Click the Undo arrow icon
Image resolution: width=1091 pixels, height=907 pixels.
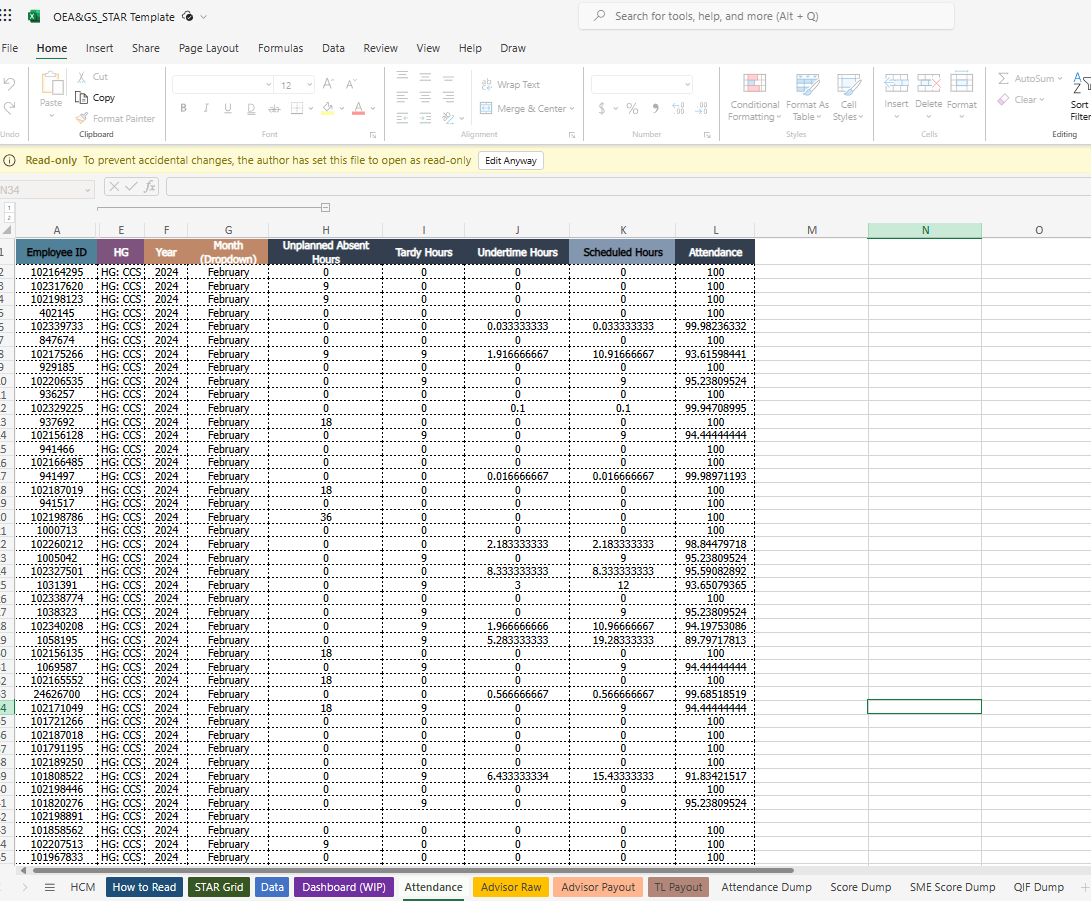(9, 83)
